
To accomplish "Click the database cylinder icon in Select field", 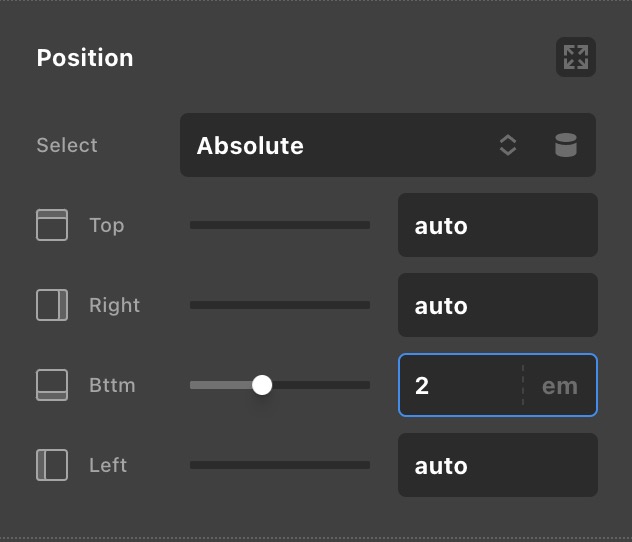I will pos(565,145).
